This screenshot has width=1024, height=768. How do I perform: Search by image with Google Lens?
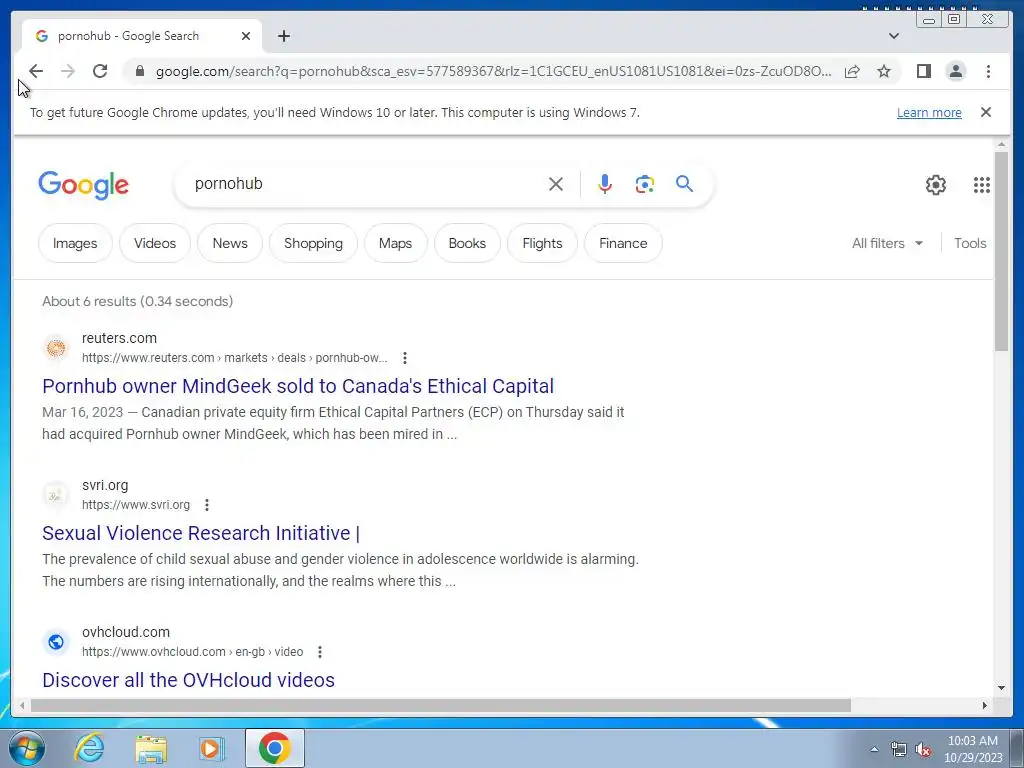(x=645, y=184)
